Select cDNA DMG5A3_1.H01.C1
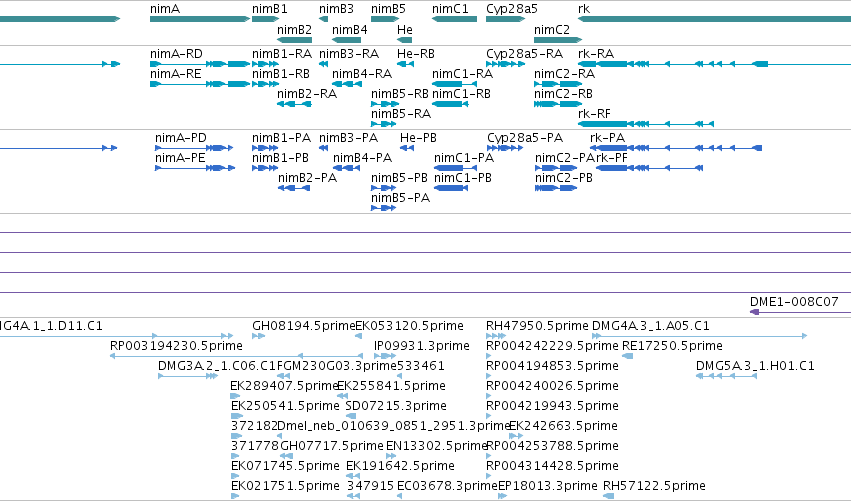Image resolution: width=851 pixels, height=501 pixels. (x=726, y=376)
